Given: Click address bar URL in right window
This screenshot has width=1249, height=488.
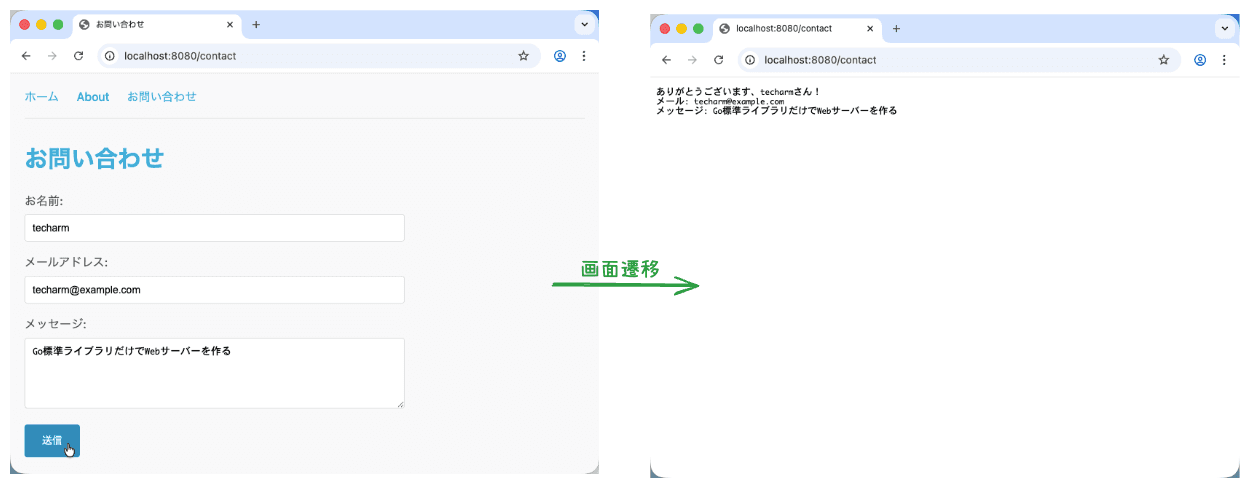Looking at the screenshot, I should (820, 60).
